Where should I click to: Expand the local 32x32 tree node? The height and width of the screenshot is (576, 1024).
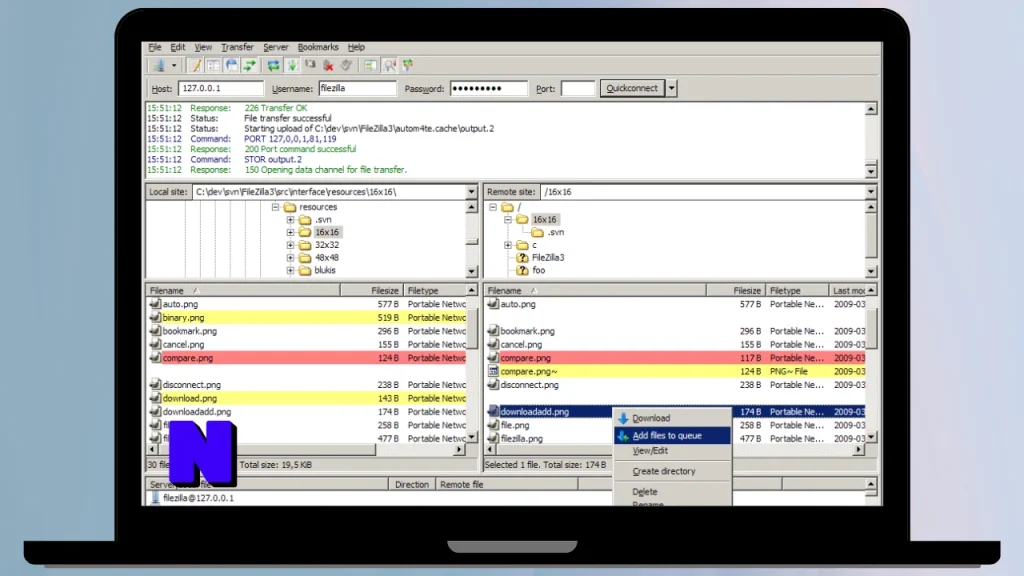coord(290,245)
